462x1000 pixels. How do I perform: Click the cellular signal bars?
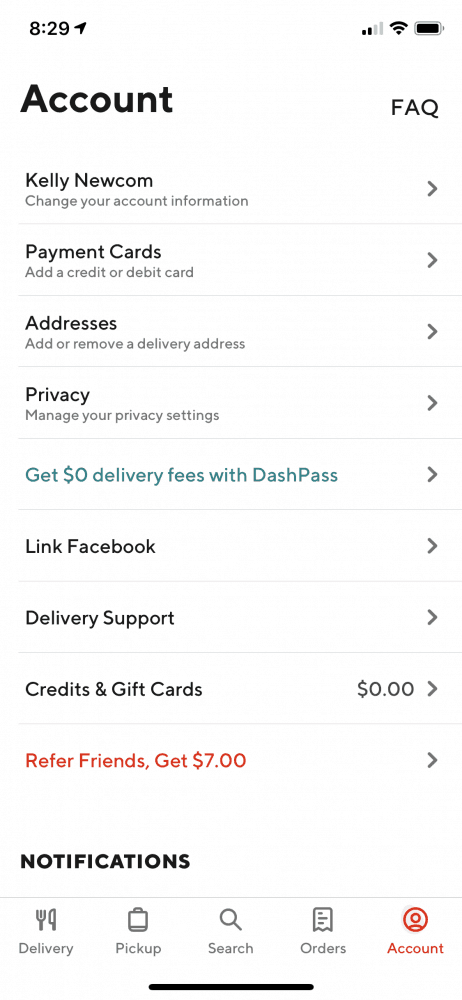point(372,29)
